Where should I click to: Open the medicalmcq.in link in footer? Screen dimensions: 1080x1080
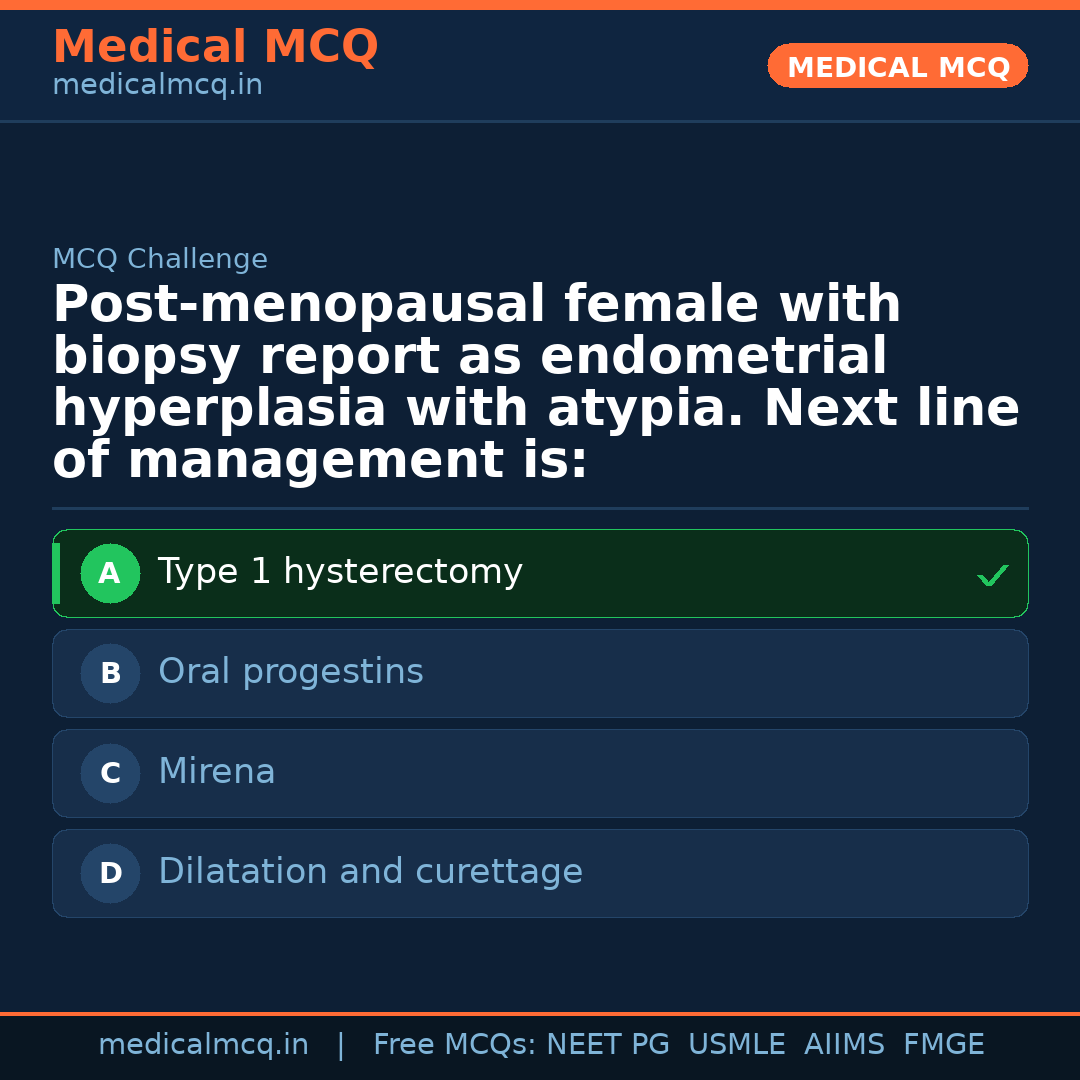[x=203, y=1045]
